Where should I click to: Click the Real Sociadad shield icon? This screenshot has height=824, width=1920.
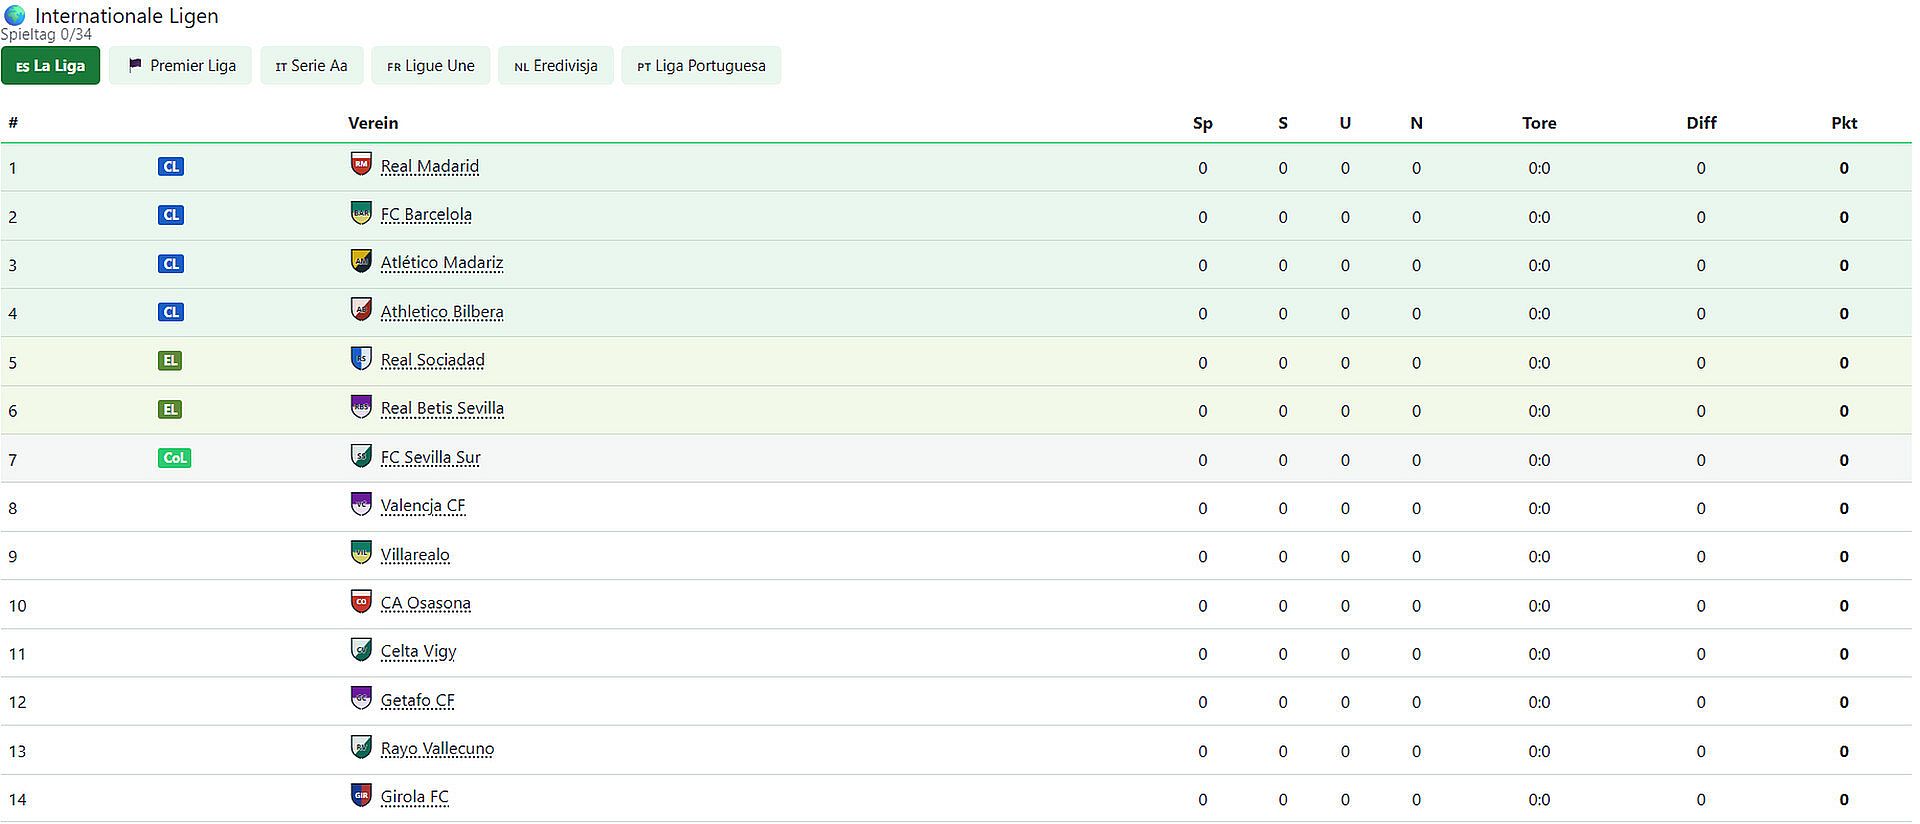(361, 358)
